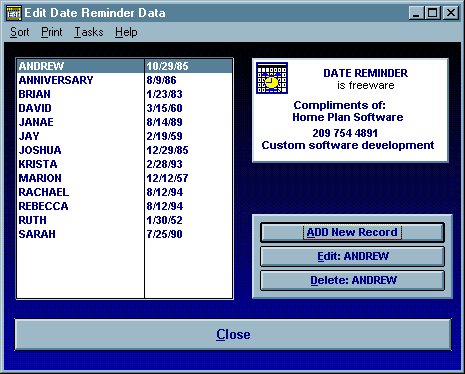Click the date 3/15/60
The image size is (465, 374).
click(164, 108)
